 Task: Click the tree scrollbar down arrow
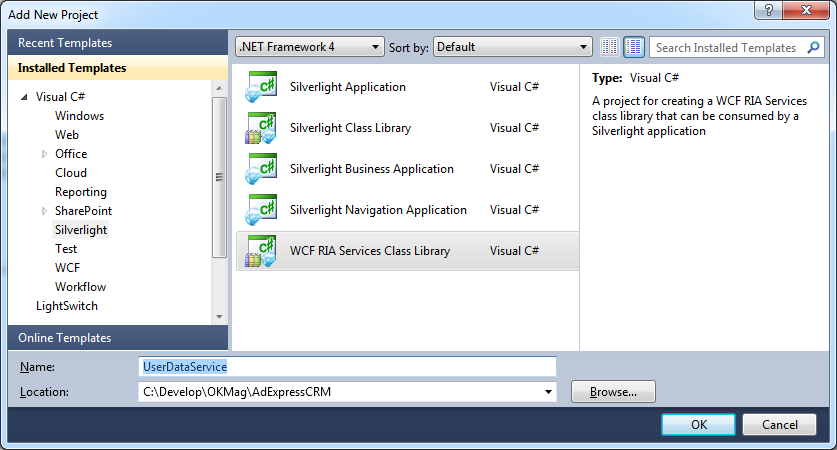coord(219,317)
